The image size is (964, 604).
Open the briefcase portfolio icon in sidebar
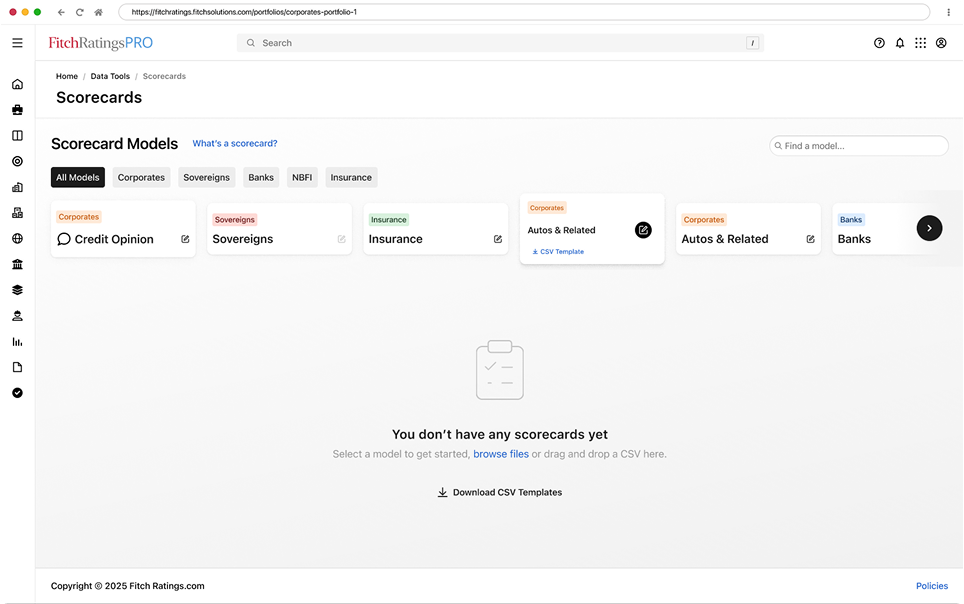tap(17, 110)
